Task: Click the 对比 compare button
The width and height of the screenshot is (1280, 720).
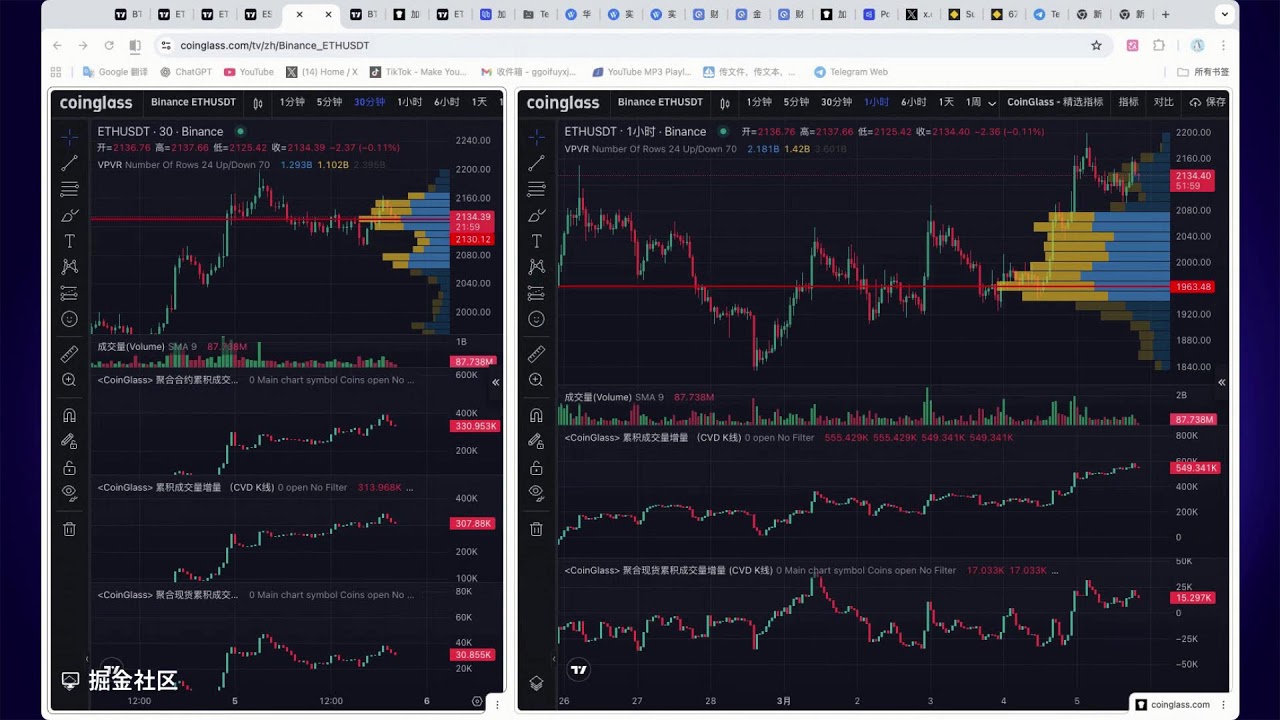Action: point(1164,102)
